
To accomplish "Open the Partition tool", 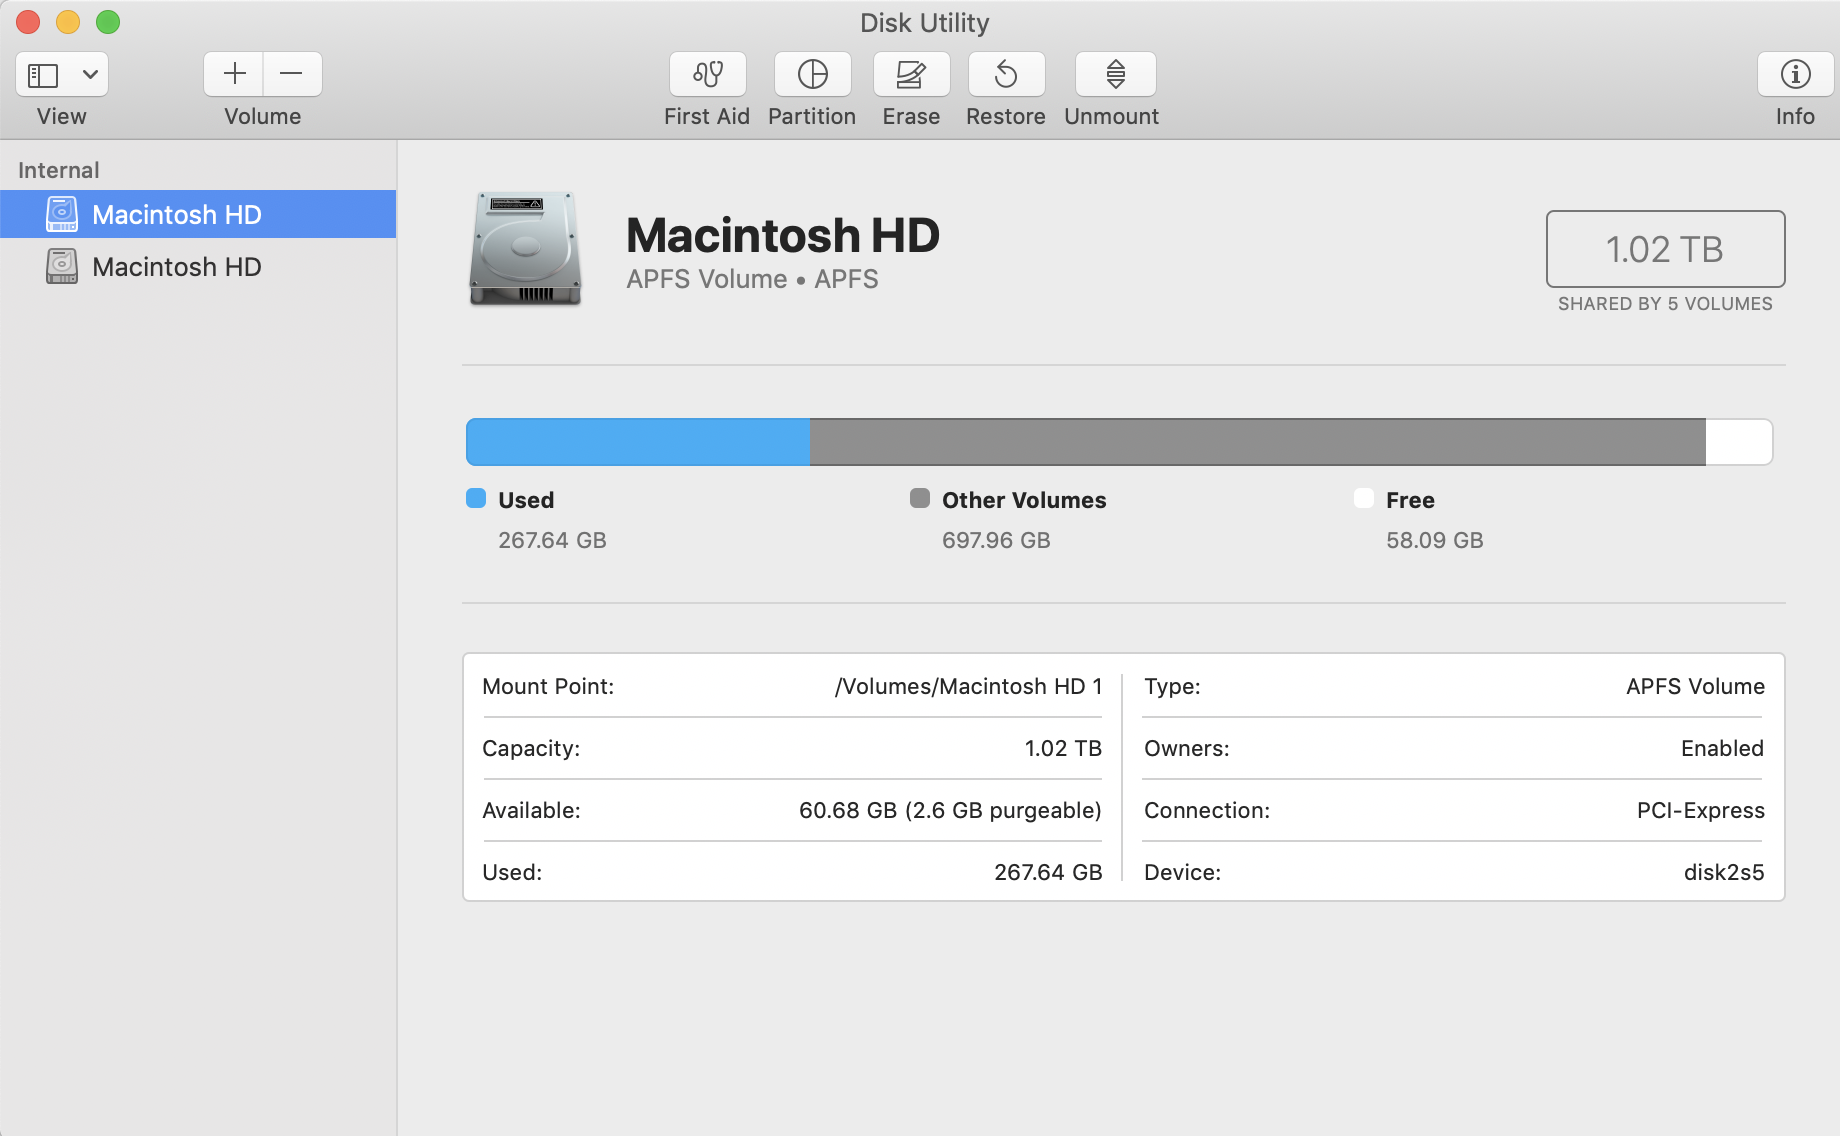I will click(x=812, y=74).
